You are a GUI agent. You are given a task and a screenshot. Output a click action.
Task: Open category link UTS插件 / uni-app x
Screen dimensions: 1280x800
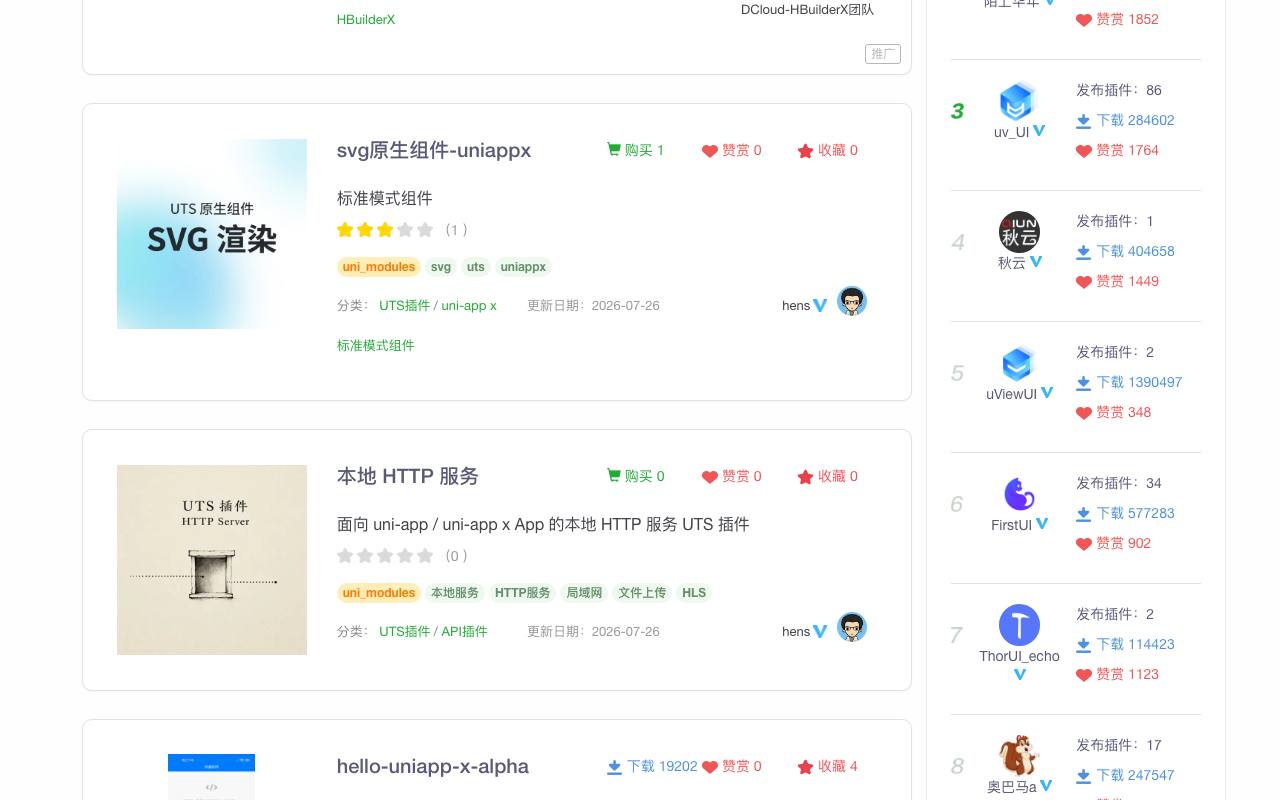[438, 305]
